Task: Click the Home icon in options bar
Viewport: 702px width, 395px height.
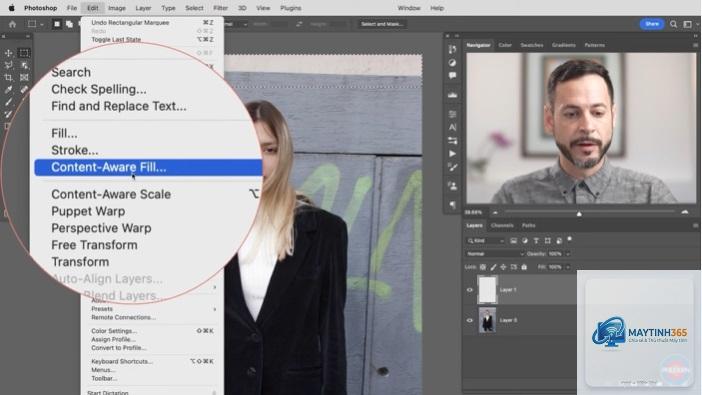Action: 13,24
